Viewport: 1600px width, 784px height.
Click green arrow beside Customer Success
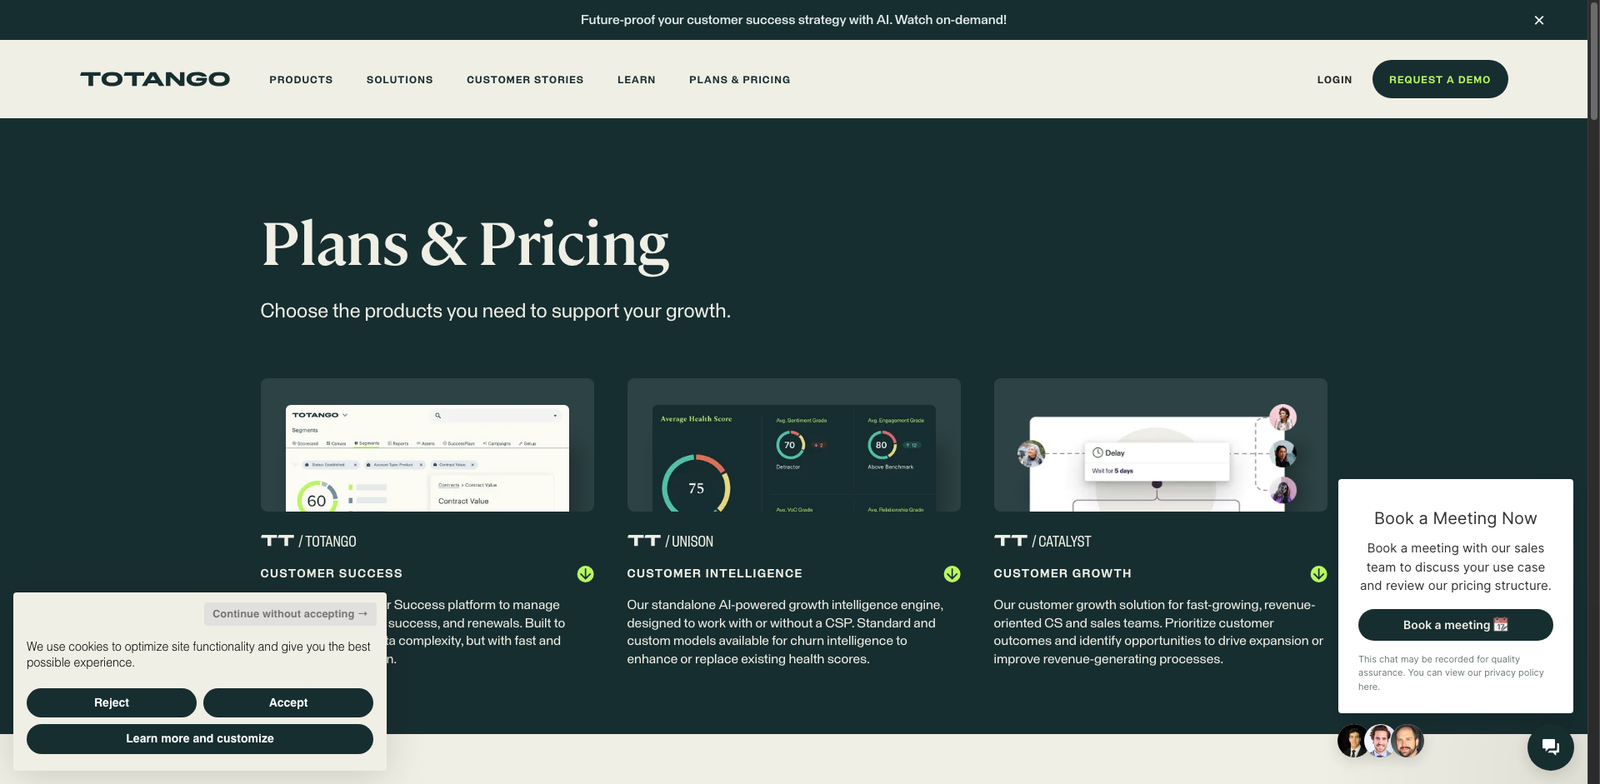click(585, 574)
